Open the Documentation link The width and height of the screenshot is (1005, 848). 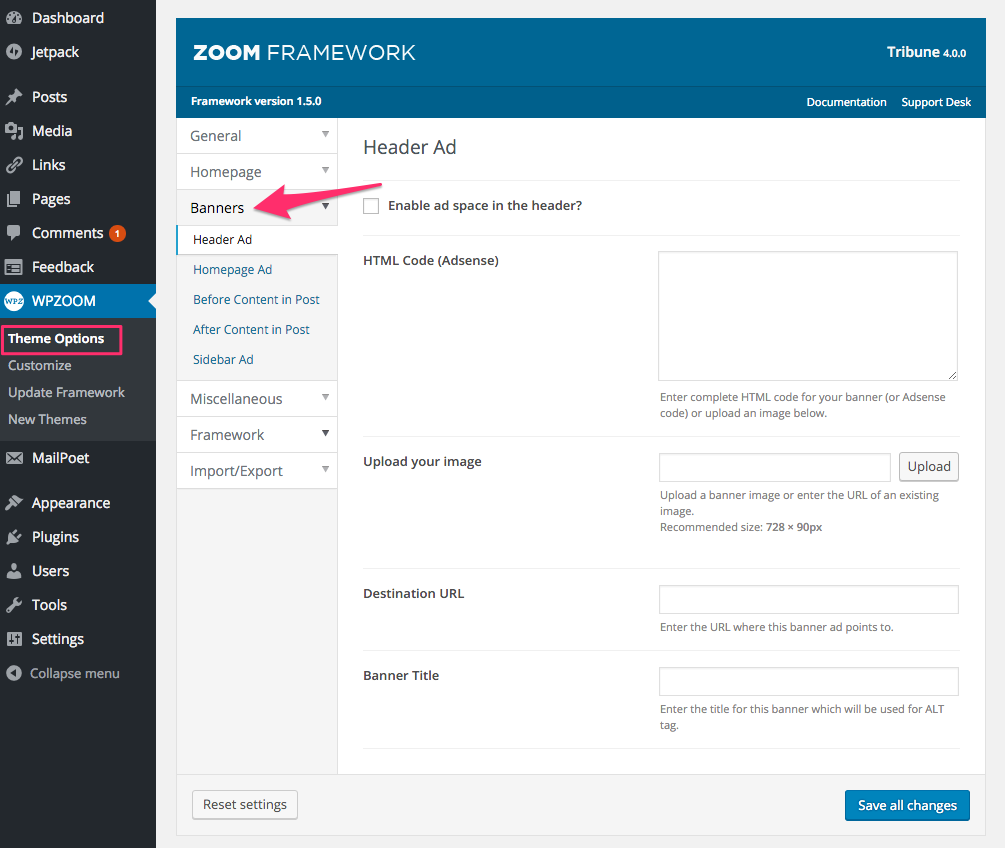click(x=846, y=102)
